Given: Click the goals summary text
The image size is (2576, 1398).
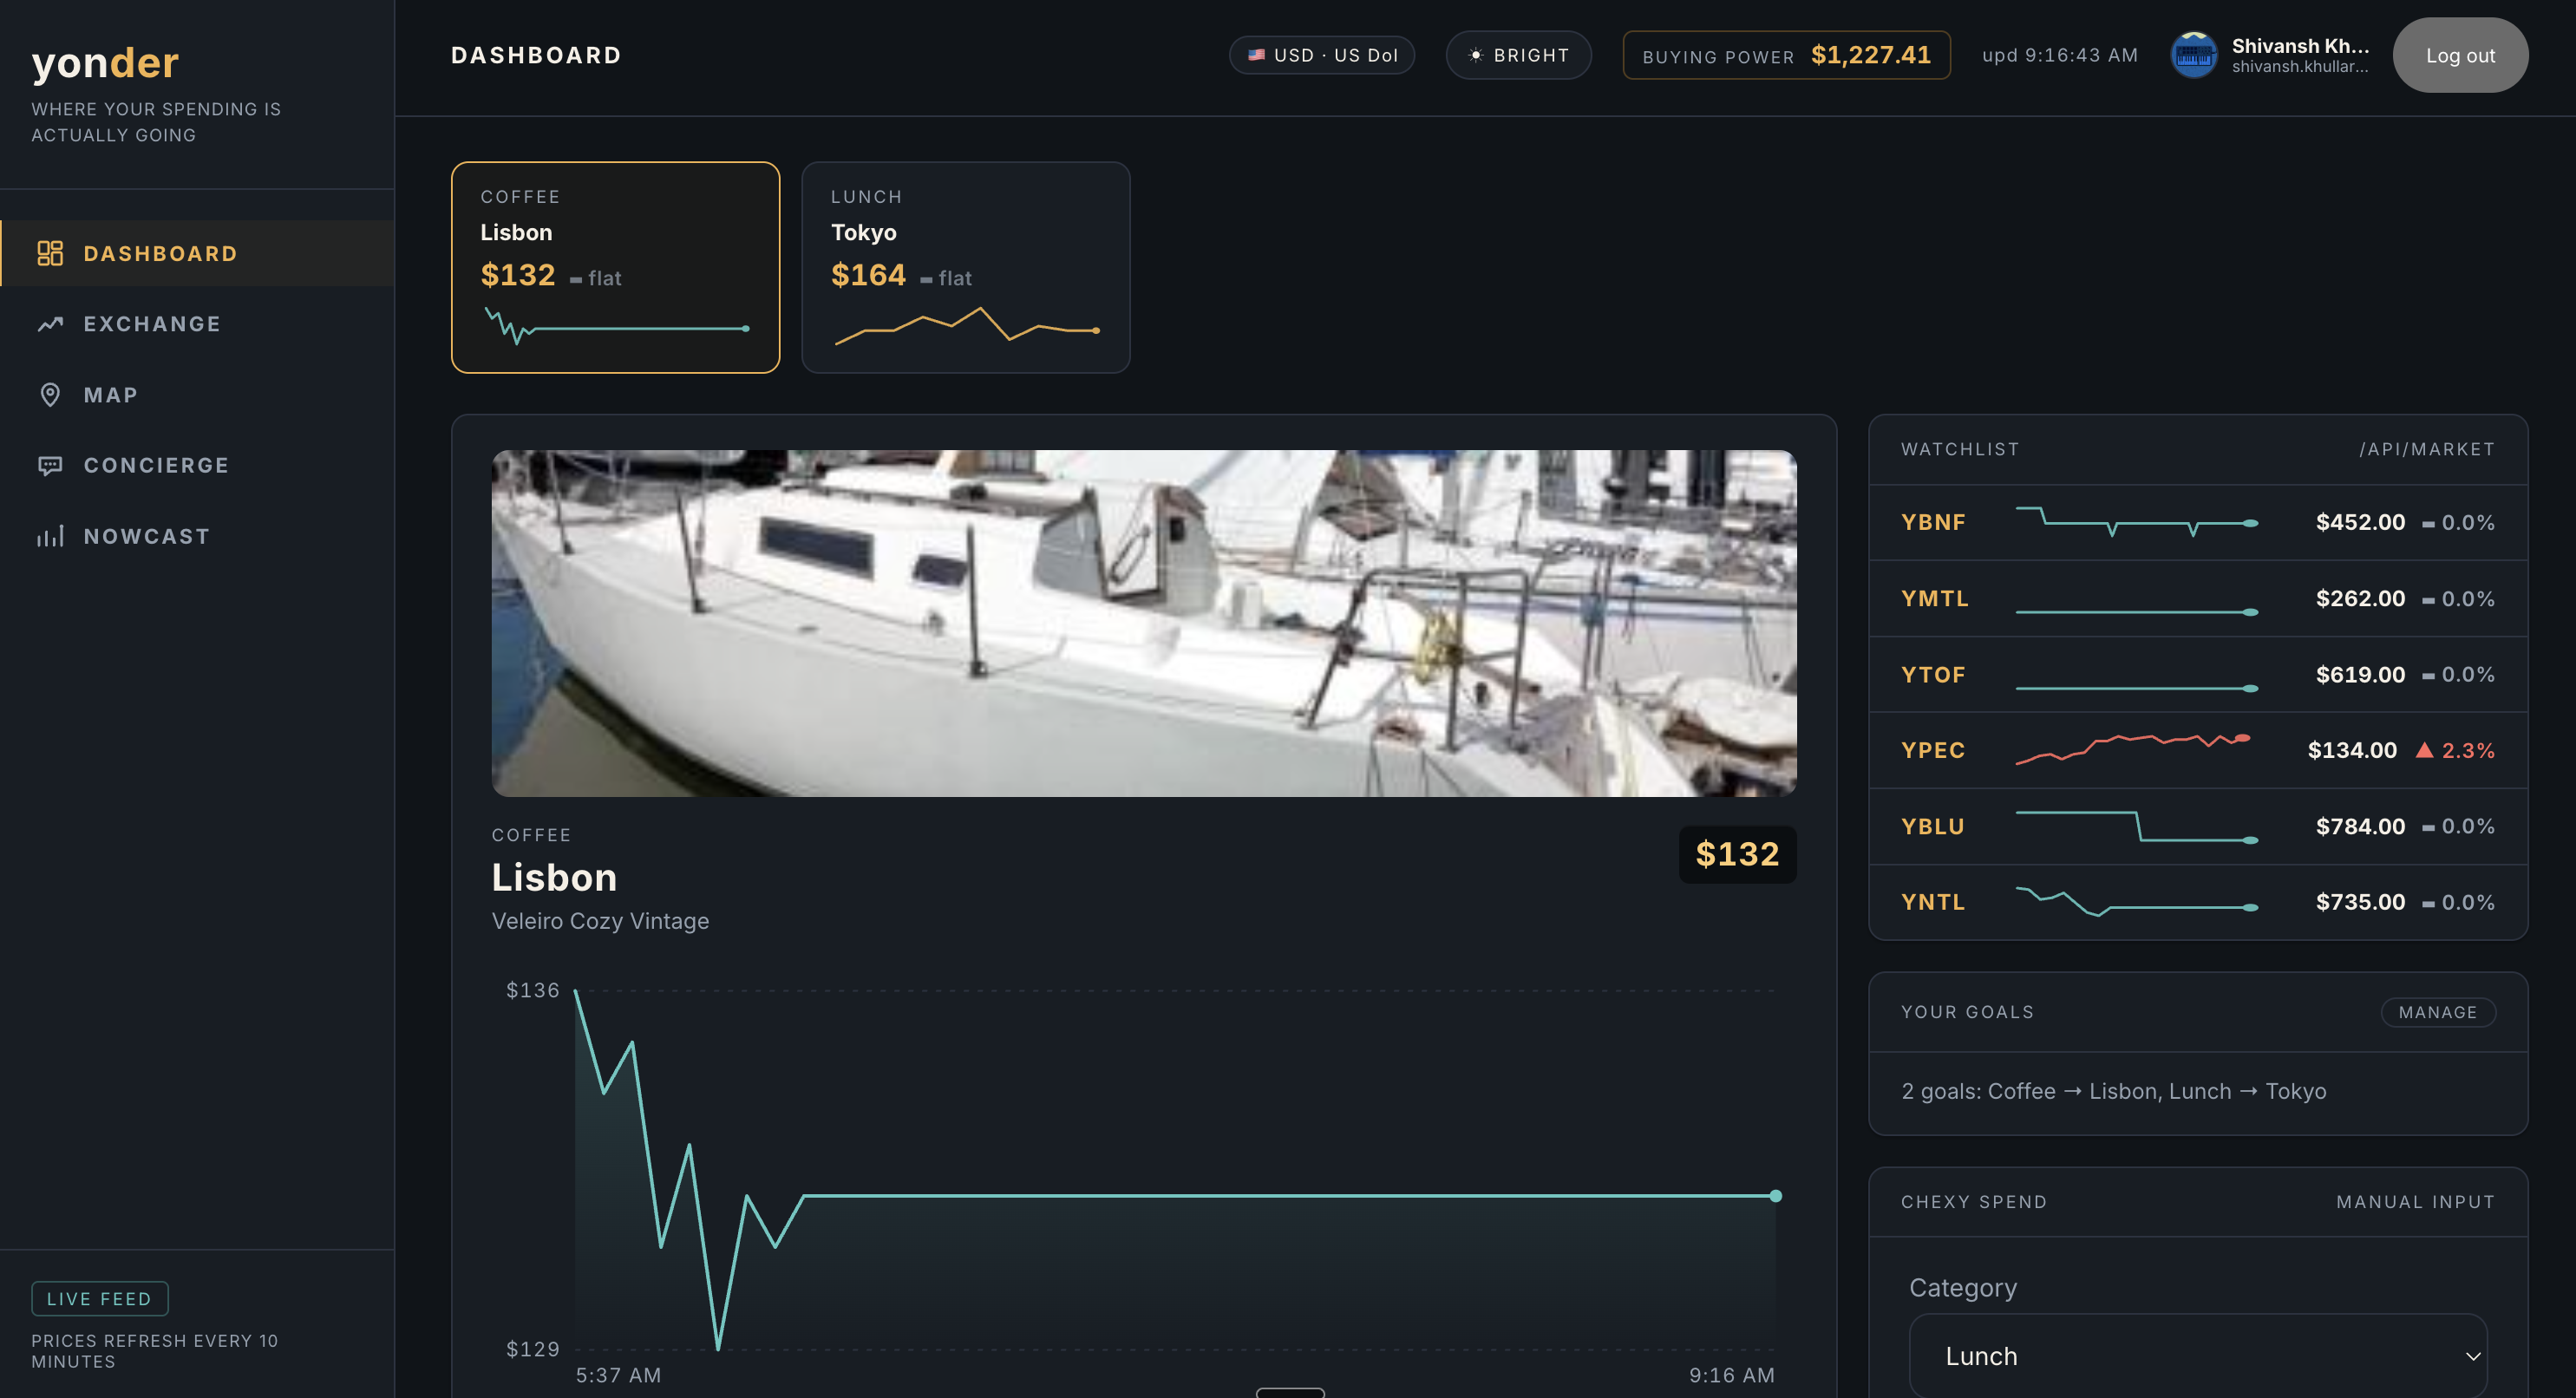Looking at the screenshot, I should 2113,1091.
